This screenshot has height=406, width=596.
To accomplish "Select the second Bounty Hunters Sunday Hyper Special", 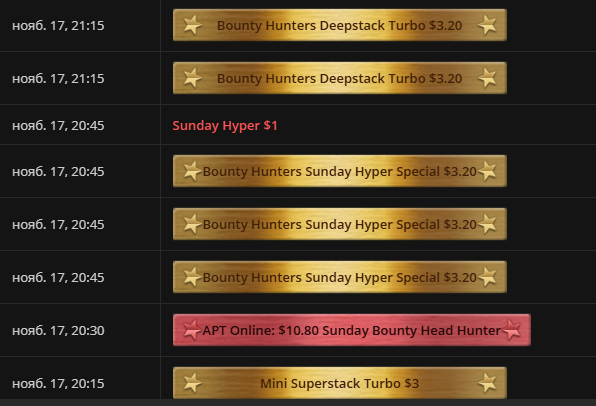I will (339, 224).
